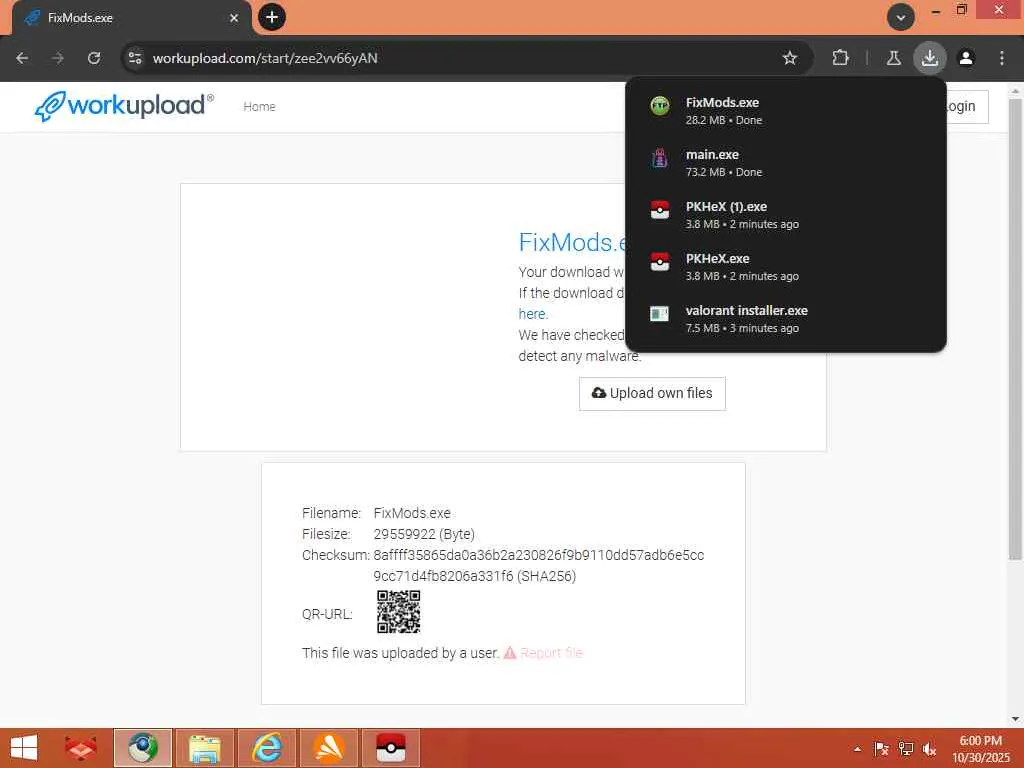Click the 'here' download link
Viewport: 1024px width, 768px height.
(x=532, y=314)
